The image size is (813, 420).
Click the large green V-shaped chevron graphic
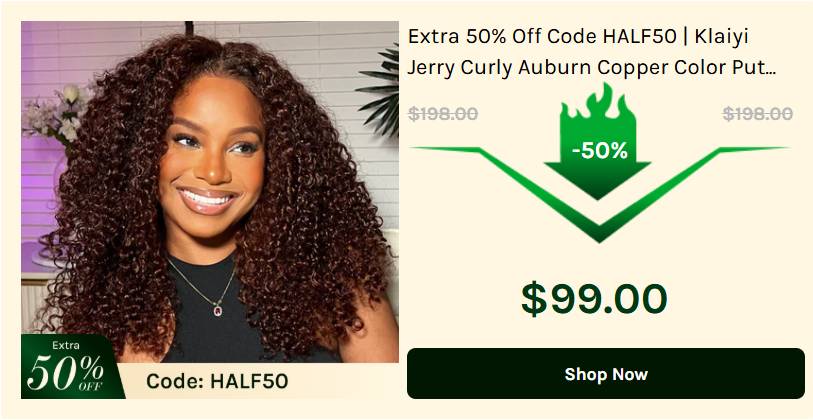tap(598, 194)
